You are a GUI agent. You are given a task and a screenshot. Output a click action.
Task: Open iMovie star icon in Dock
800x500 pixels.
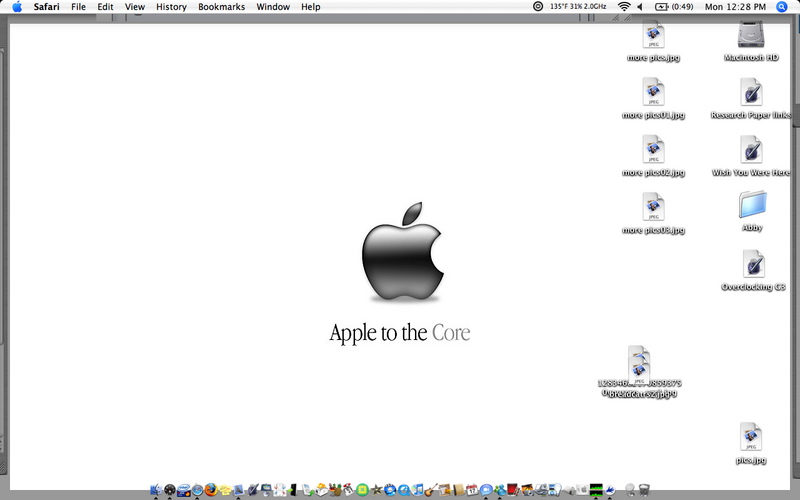pos(376,490)
